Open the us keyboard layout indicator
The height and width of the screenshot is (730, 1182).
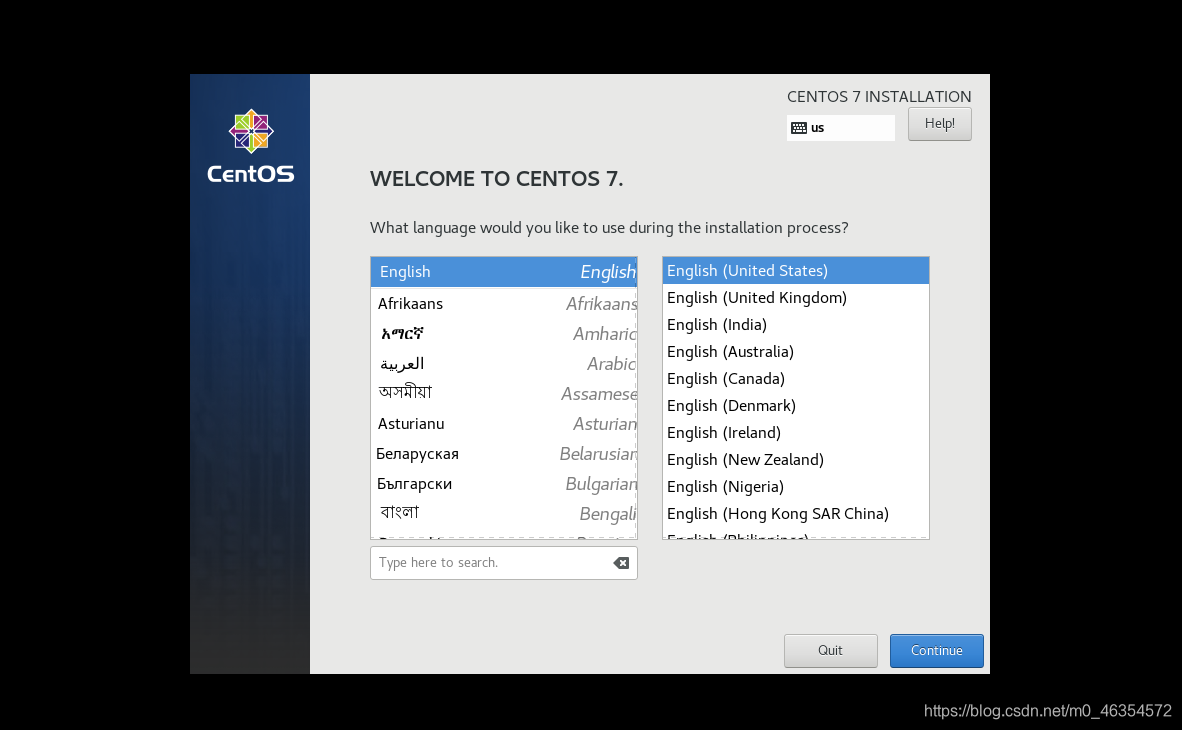click(x=841, y=128)
